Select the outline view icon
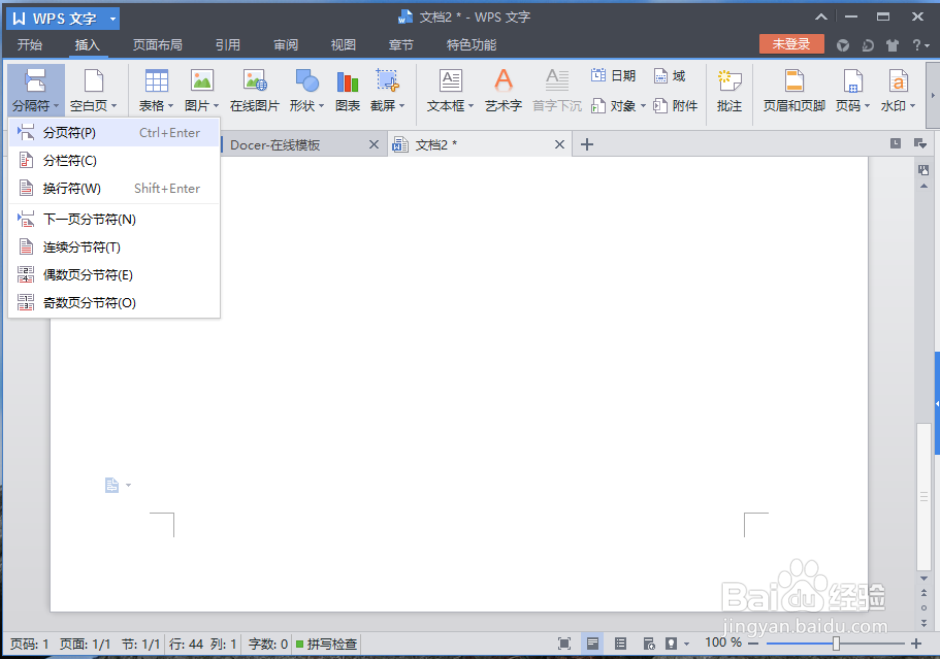The image size is (940, 659). [x=620, y=644]
